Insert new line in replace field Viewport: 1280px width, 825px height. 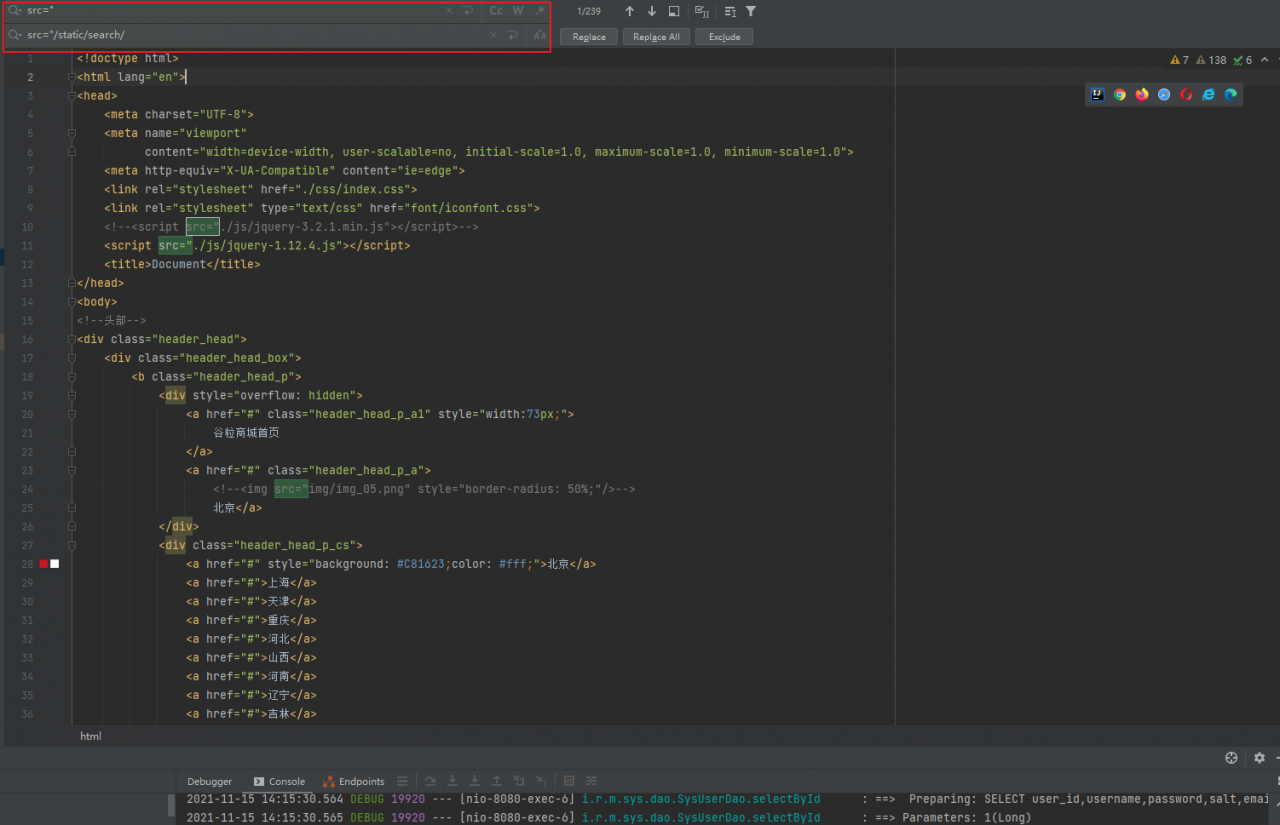point(512,35)
